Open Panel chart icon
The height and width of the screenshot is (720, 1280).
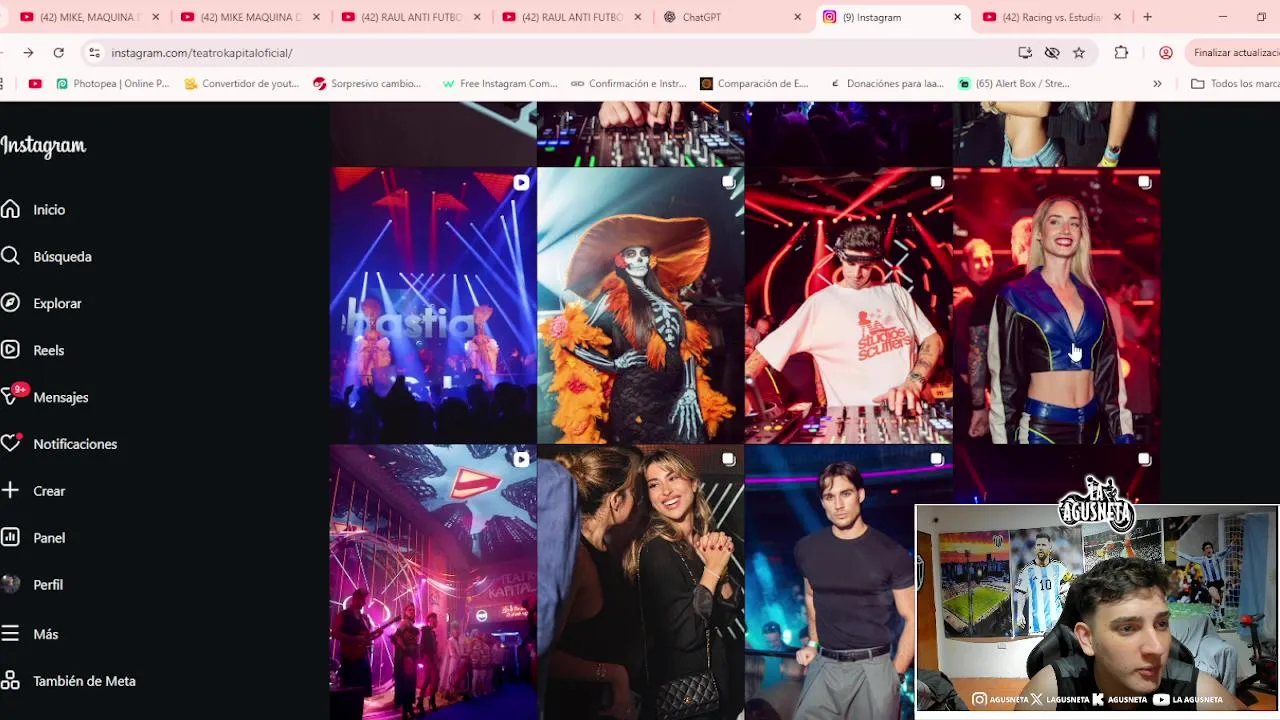(10, 537)
